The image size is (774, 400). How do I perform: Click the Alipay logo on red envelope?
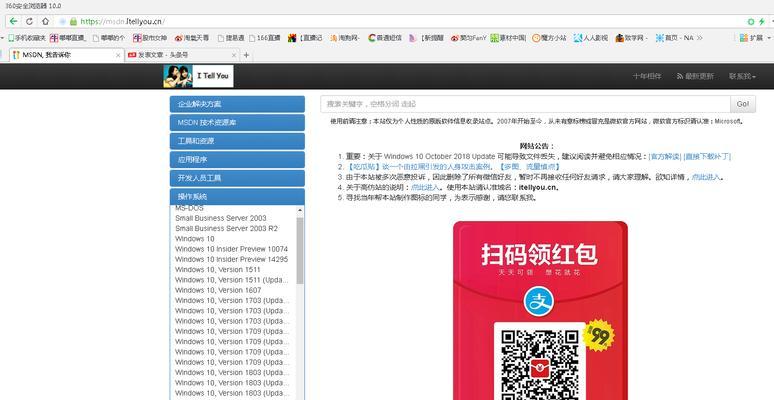(x=539, y=301)
